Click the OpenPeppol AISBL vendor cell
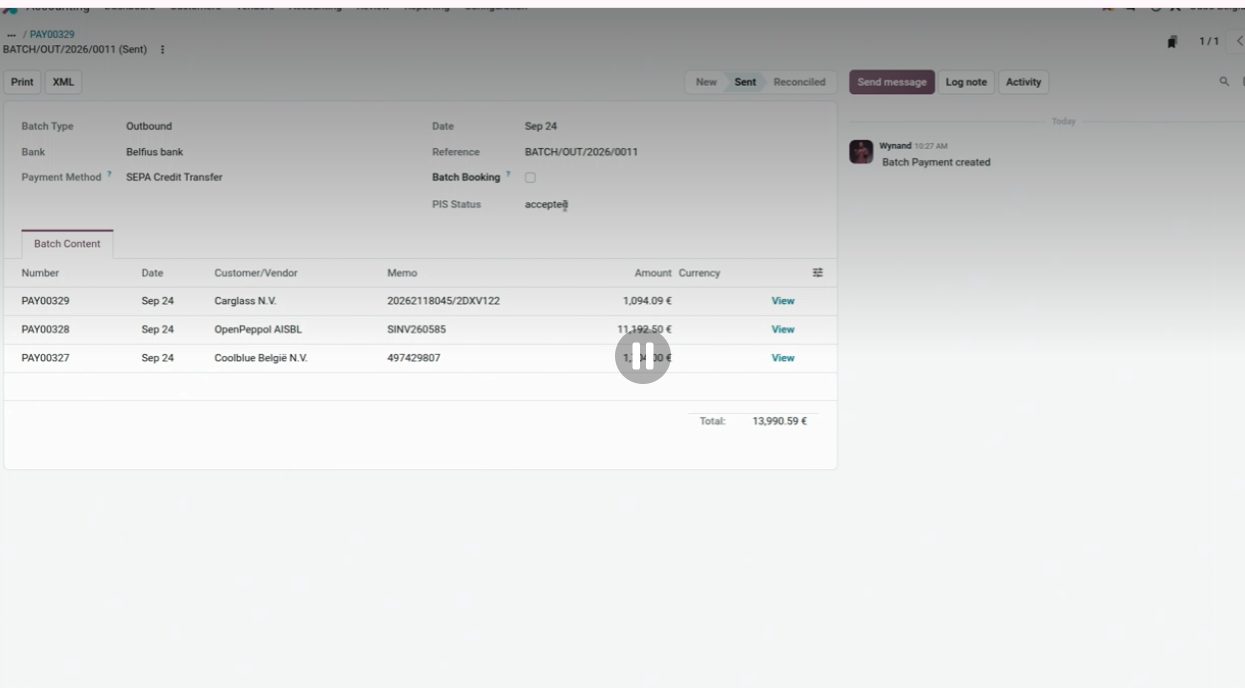 pos(258,329)
